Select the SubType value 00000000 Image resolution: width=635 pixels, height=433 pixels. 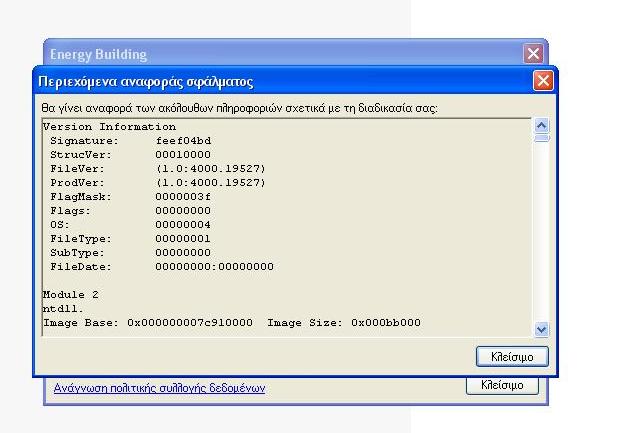coord(183,253)
